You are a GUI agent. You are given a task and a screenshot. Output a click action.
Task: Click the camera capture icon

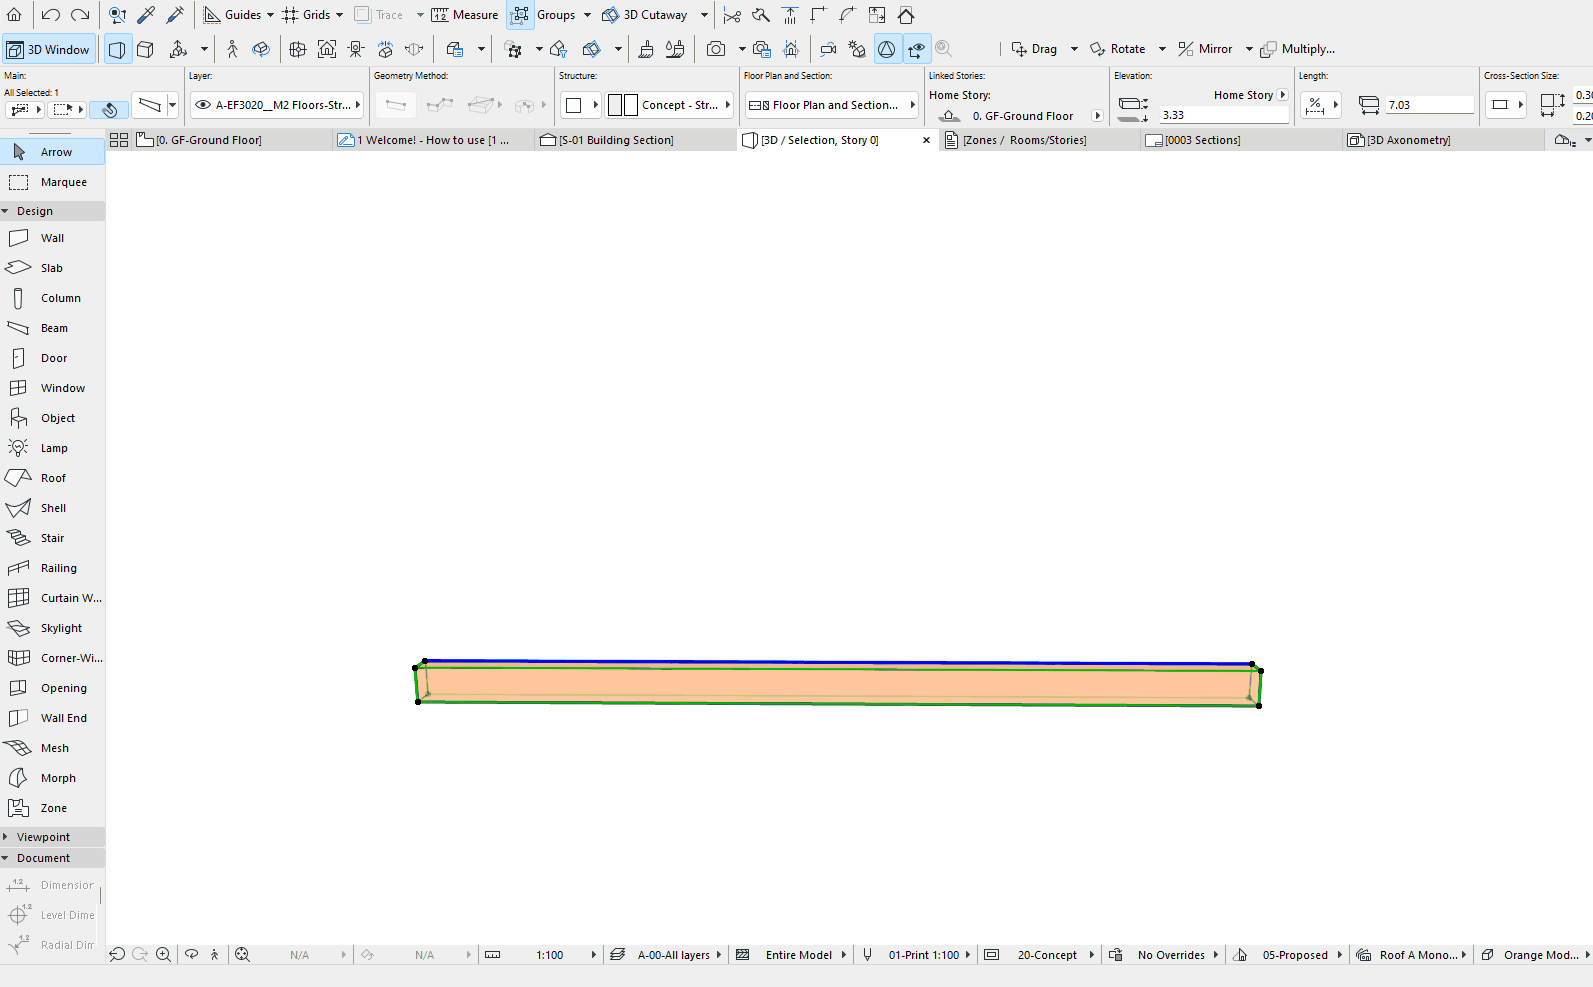[716, 49]
